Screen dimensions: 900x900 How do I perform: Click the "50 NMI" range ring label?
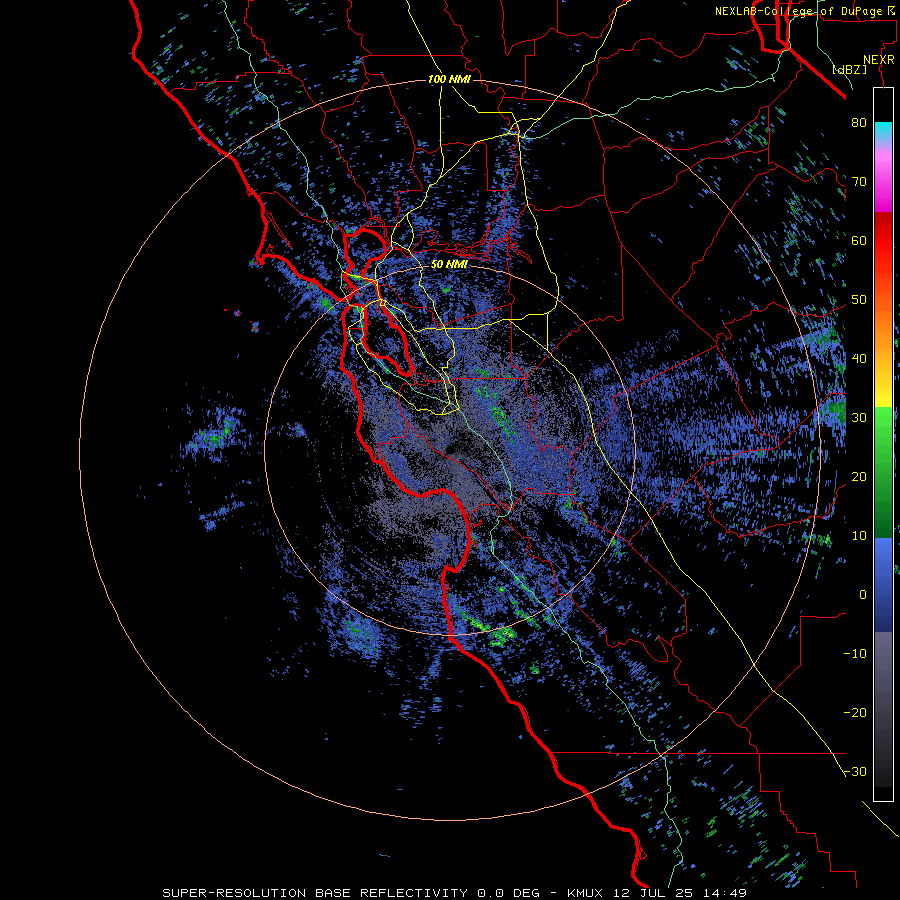pyautogui.click(x=449, y=265)
